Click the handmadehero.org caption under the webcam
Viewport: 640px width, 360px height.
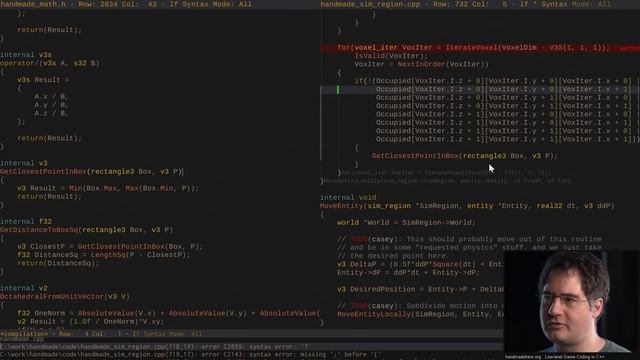pyautogui.click(x=556, y=357)
